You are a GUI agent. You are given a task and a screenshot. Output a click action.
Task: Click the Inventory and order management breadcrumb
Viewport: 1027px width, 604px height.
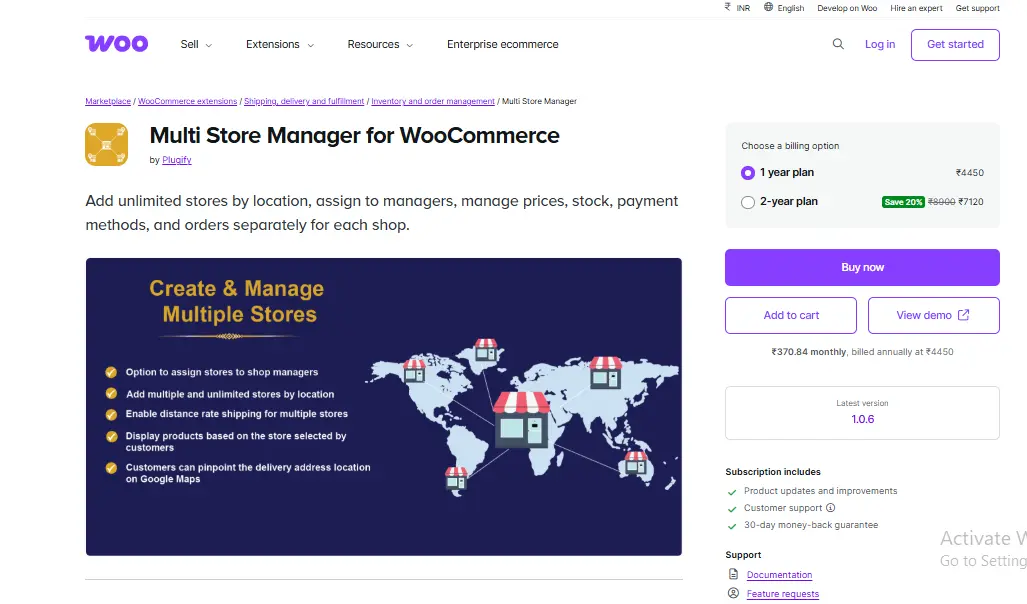[x=432, y=101]
